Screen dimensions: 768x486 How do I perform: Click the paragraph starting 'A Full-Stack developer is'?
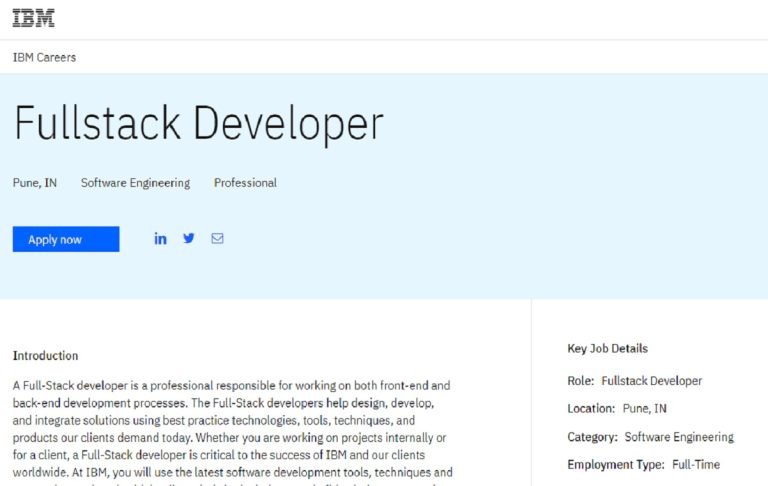click(233, 431)
